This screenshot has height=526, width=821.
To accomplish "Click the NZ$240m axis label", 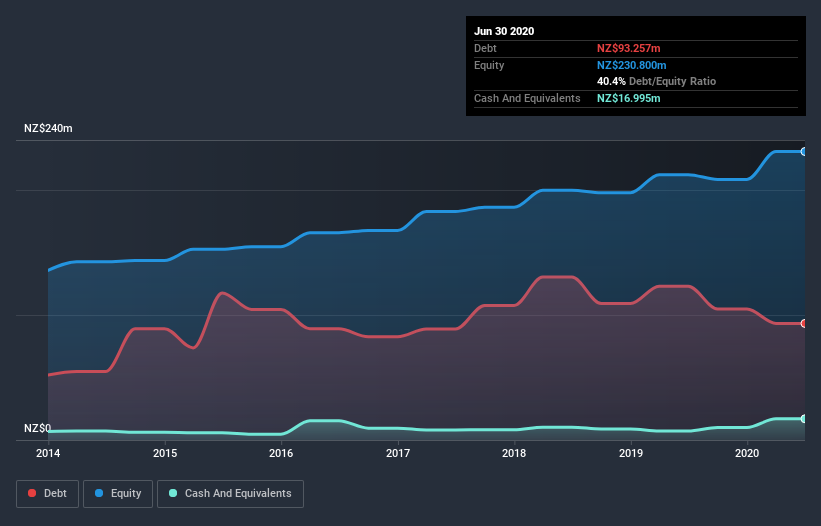I will 48,128.
